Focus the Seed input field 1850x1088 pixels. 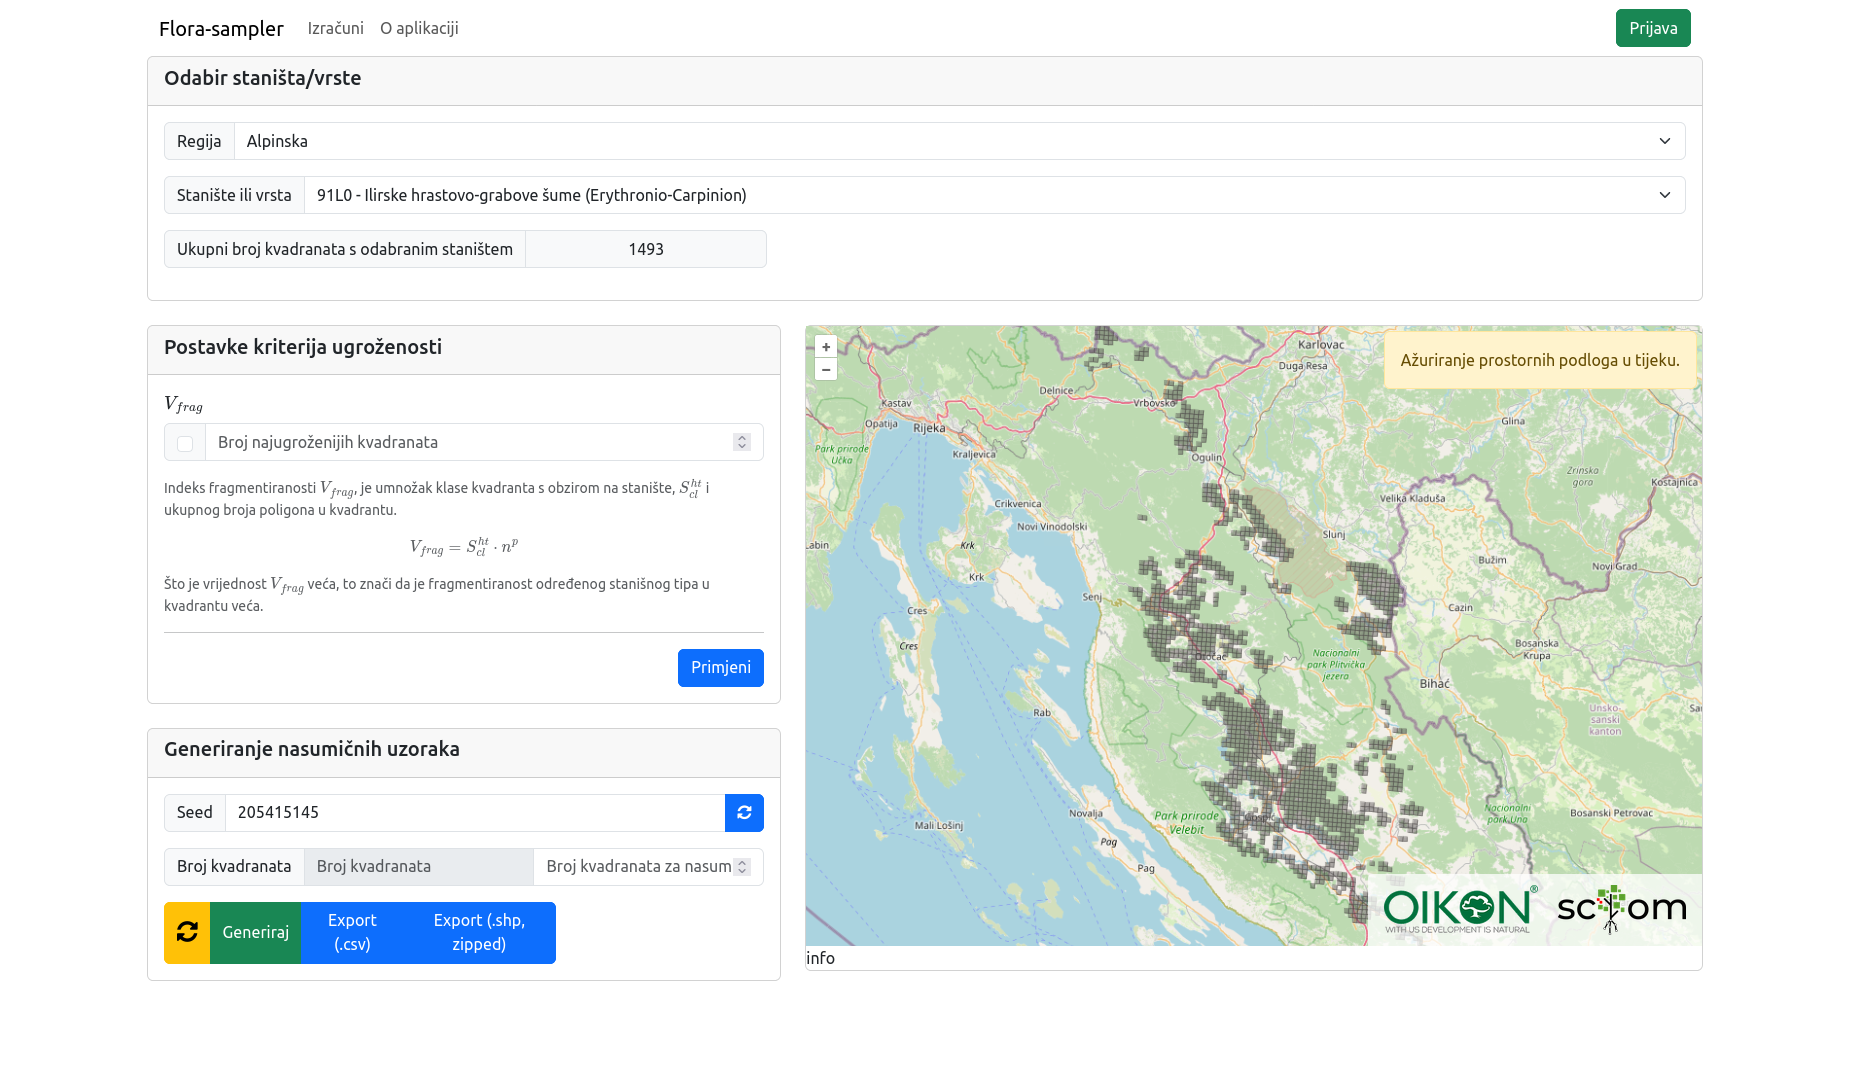coord(474,813)
